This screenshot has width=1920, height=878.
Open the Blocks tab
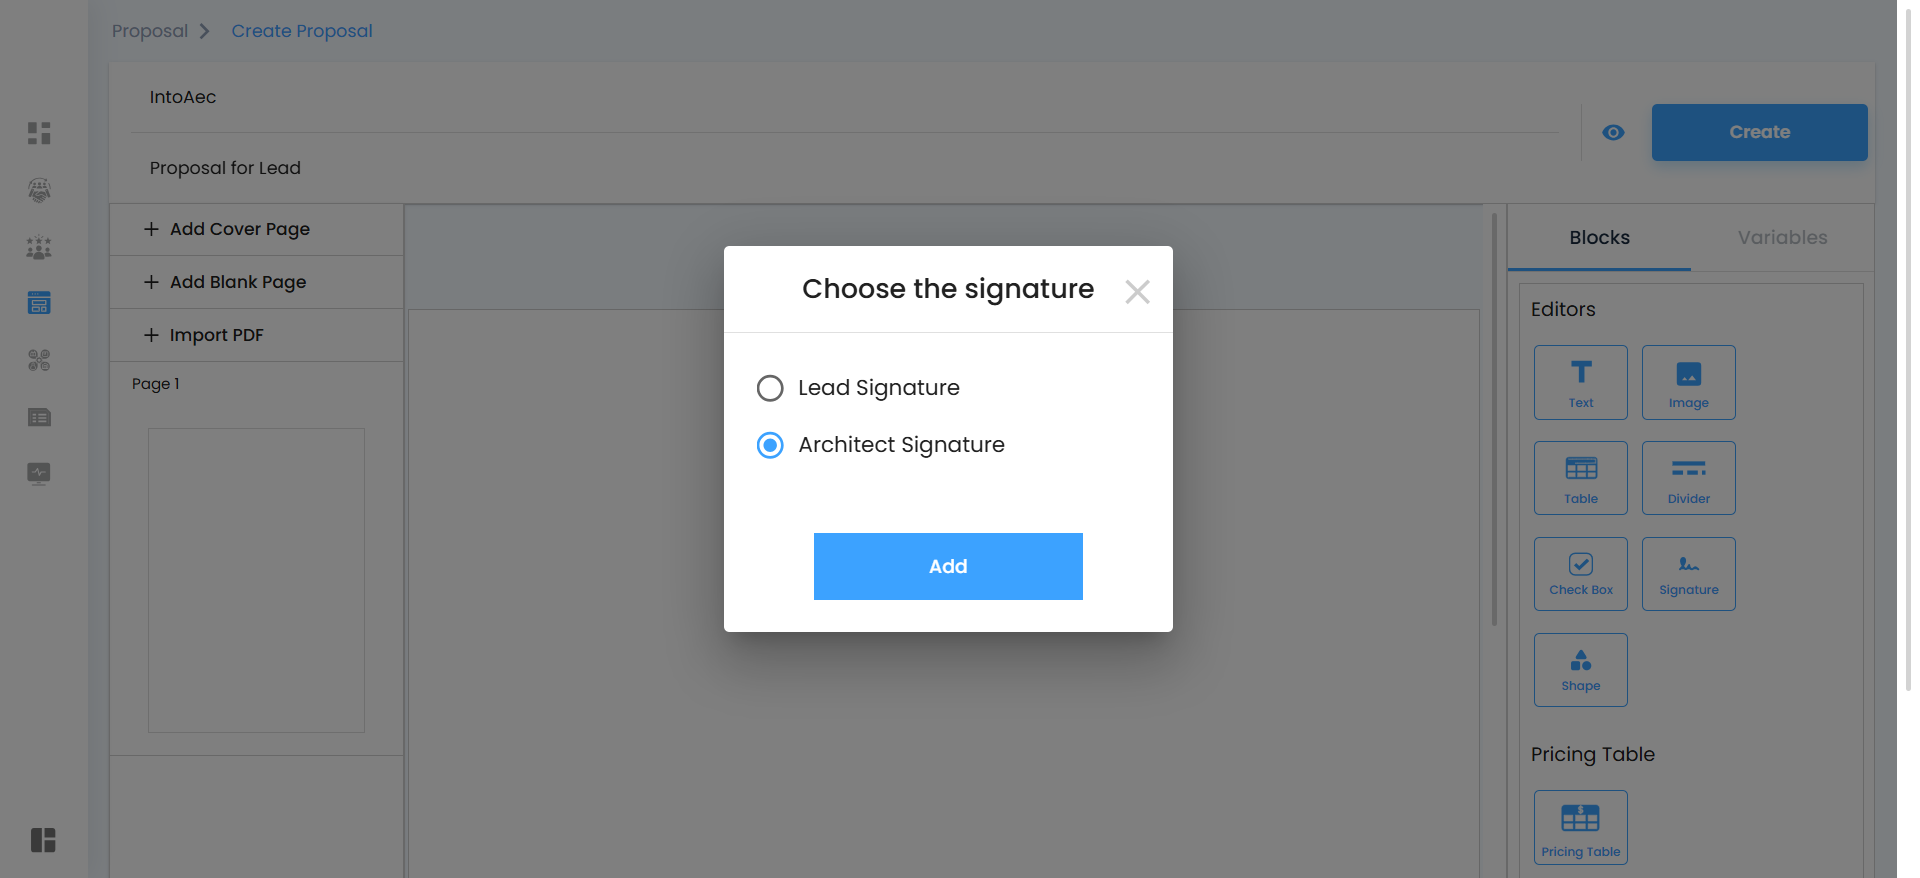[1599, 238]
